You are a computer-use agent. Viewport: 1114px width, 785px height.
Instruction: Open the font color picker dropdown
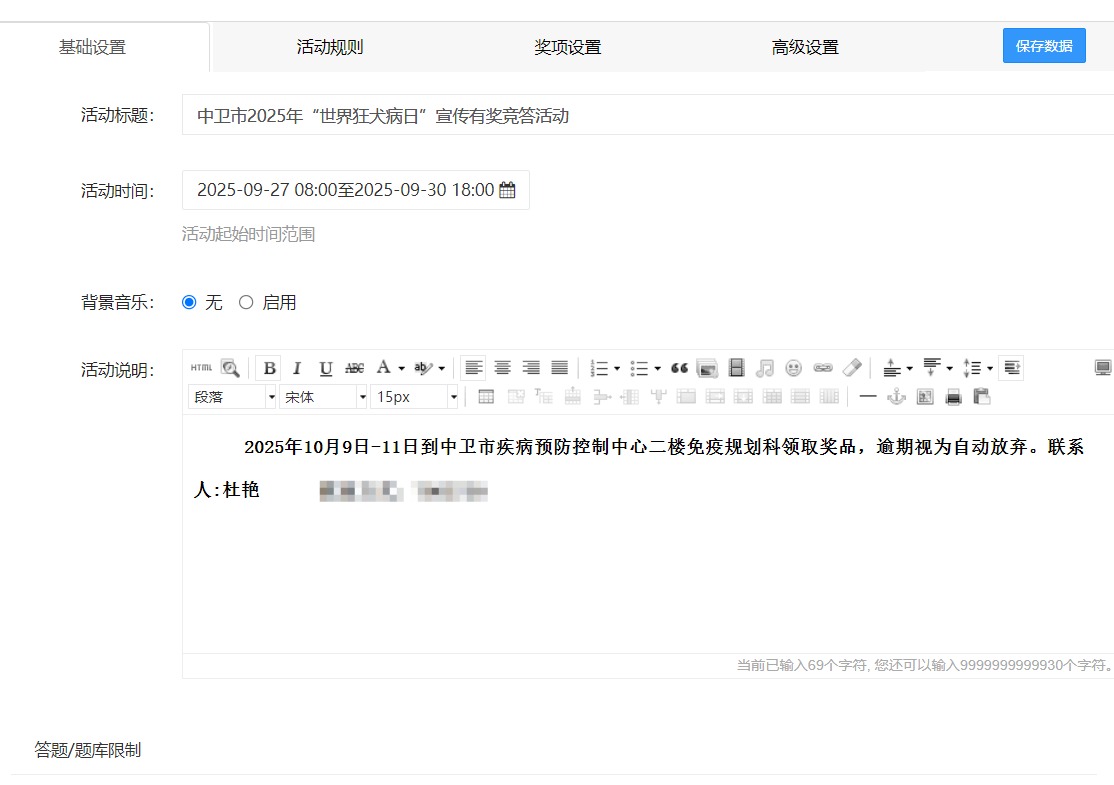[x=401, y=368]
